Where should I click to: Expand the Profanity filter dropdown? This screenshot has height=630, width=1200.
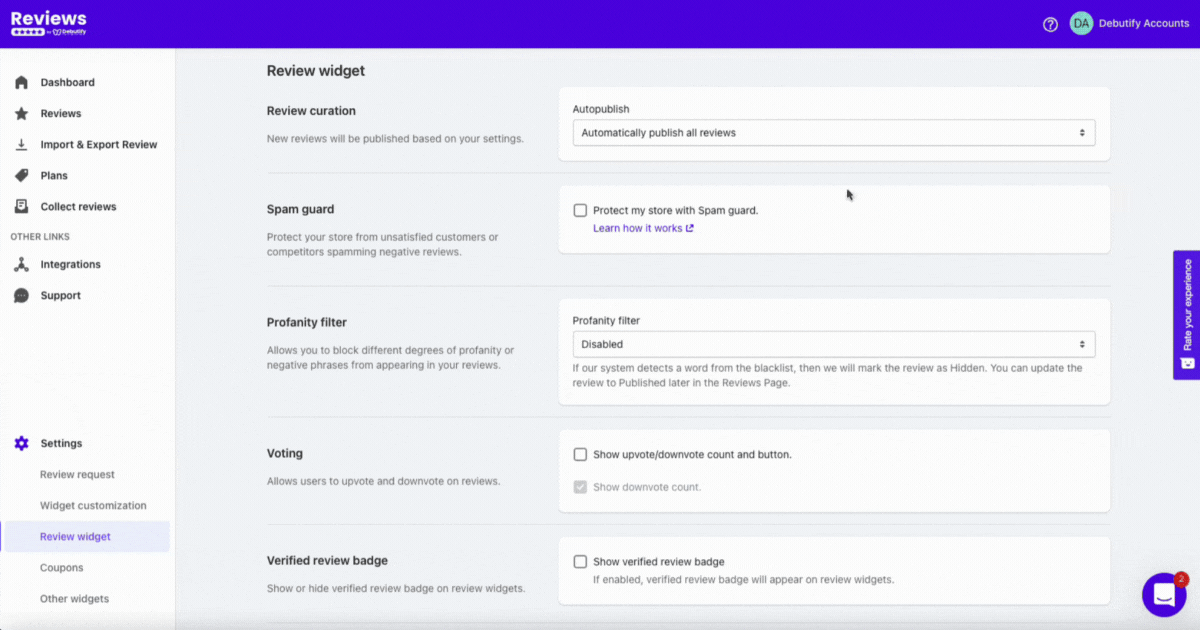click(834, 344)
